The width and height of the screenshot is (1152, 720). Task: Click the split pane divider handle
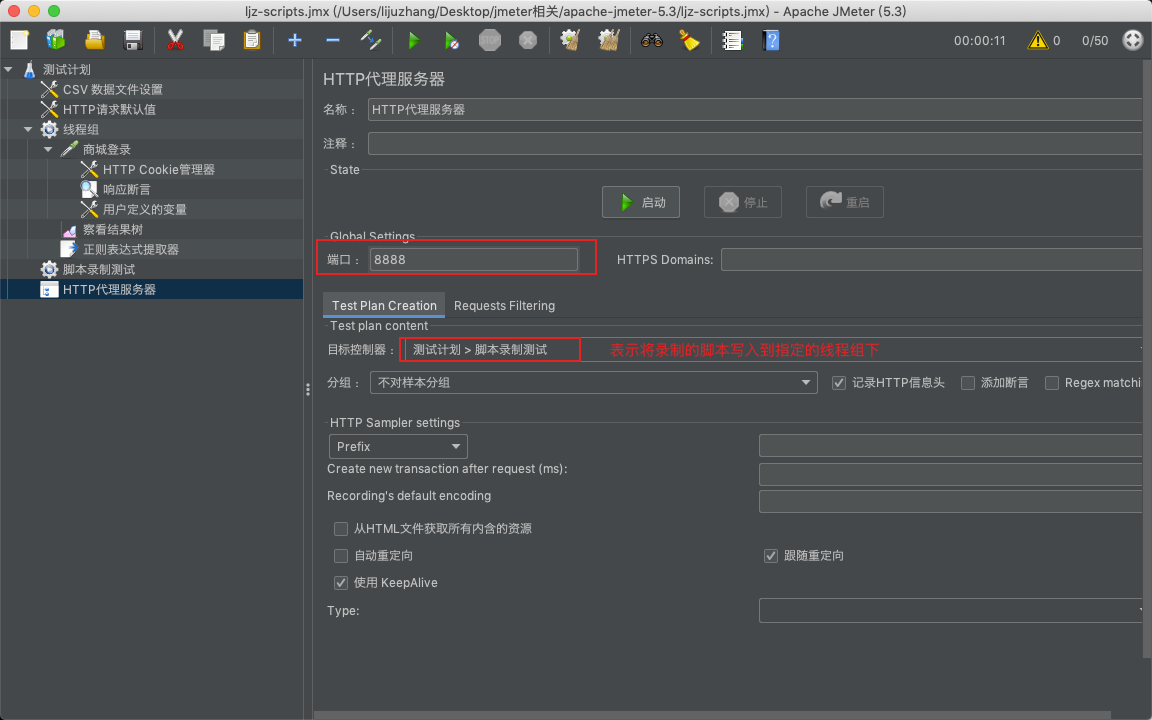[308, 389]
